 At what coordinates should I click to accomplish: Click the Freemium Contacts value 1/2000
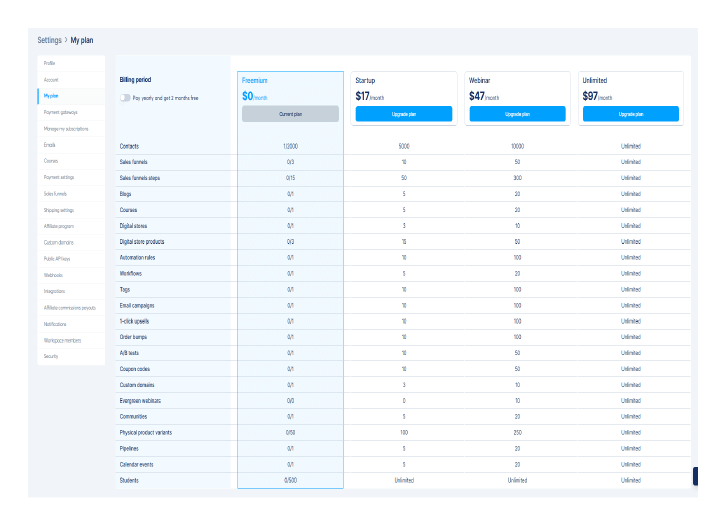(290, 146)
